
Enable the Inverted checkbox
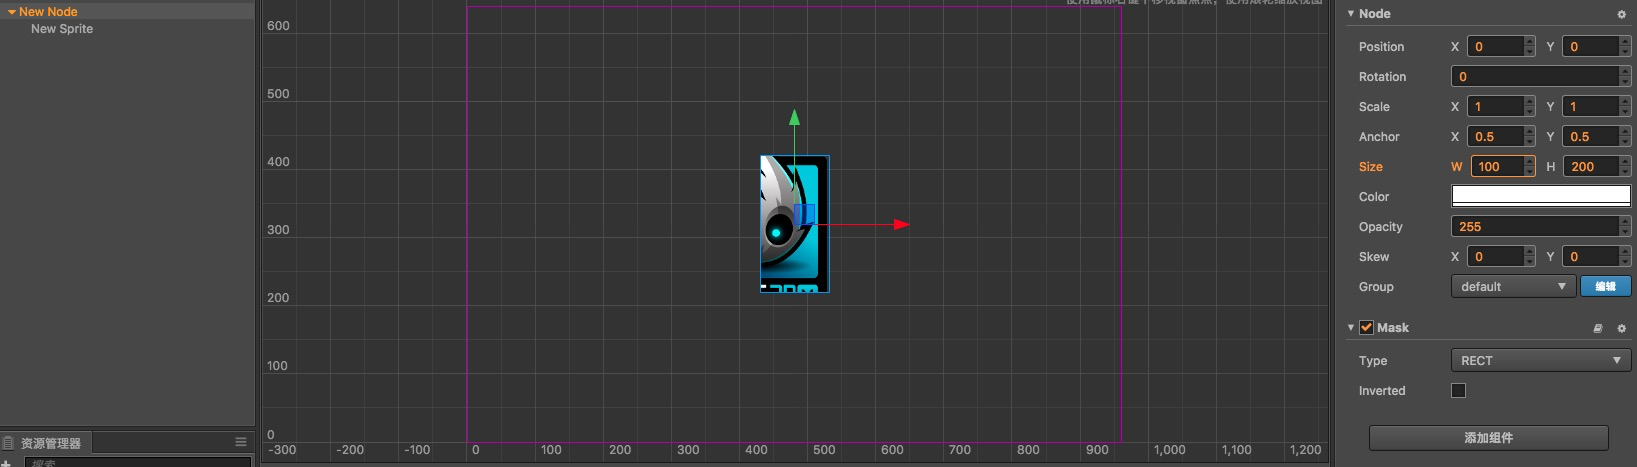(1458, 391)
